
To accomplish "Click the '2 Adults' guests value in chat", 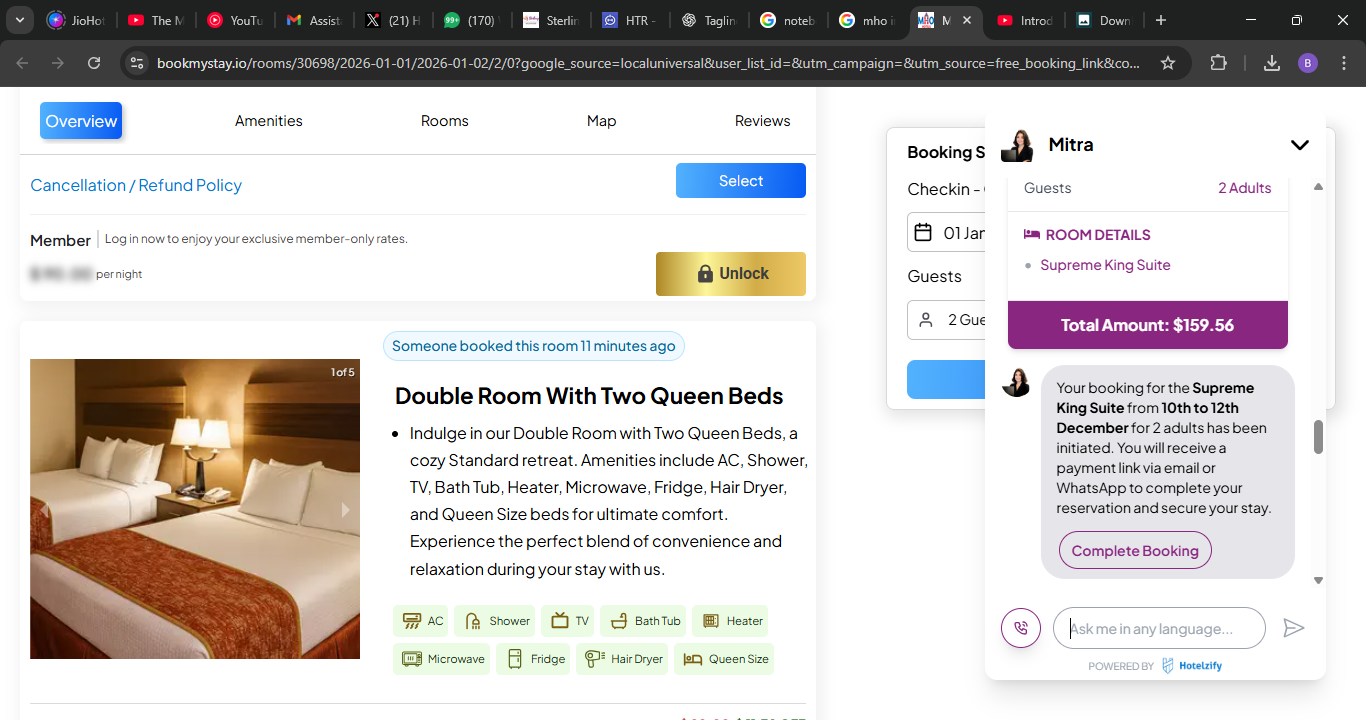I will (1245, 188).
